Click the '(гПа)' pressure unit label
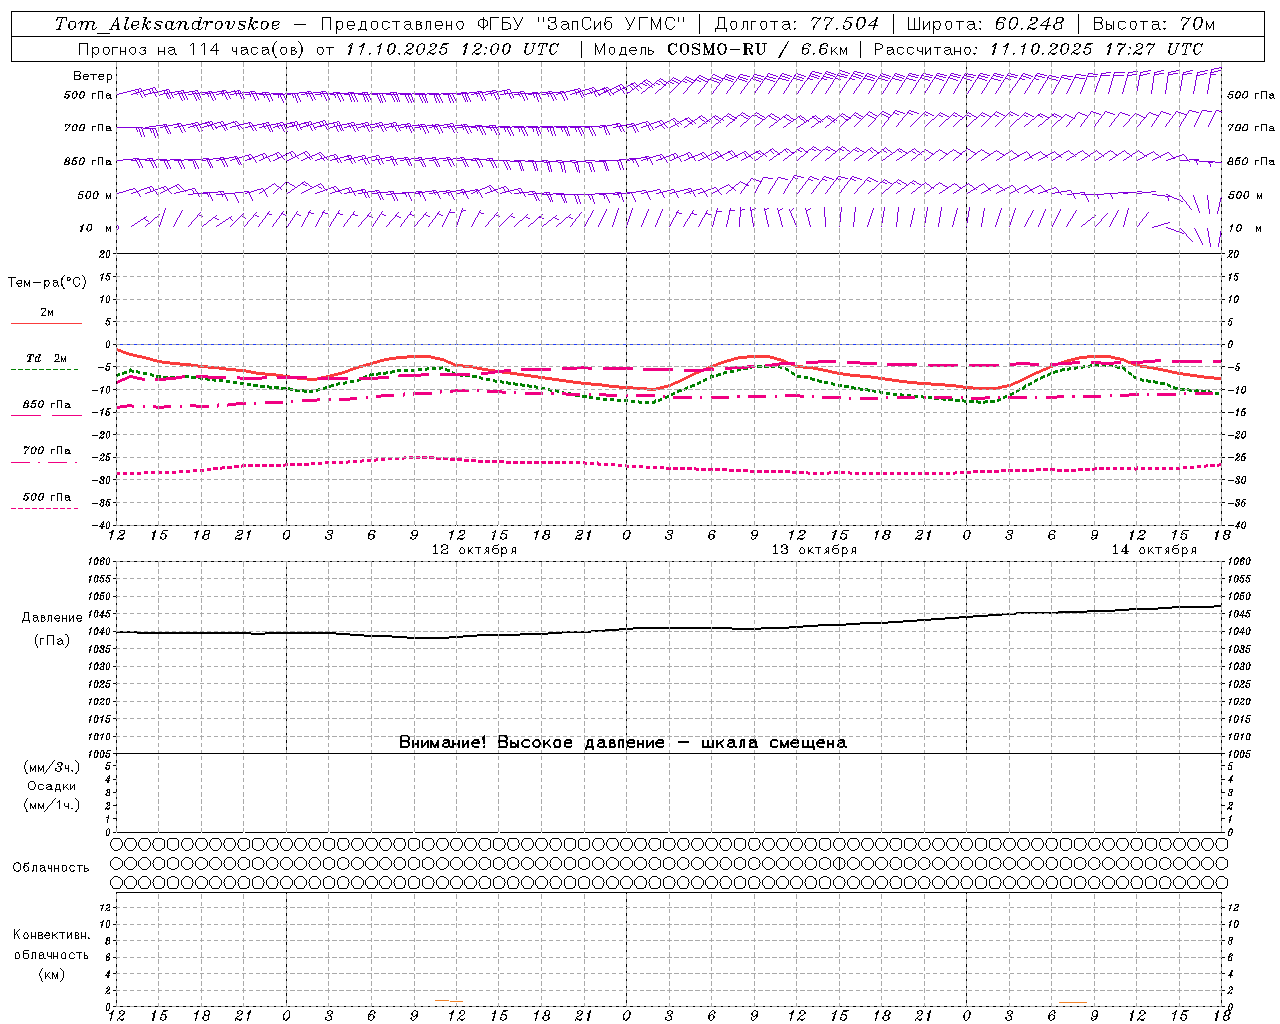The height and width of the screenshot is (1024, 1280). [52, 641]
